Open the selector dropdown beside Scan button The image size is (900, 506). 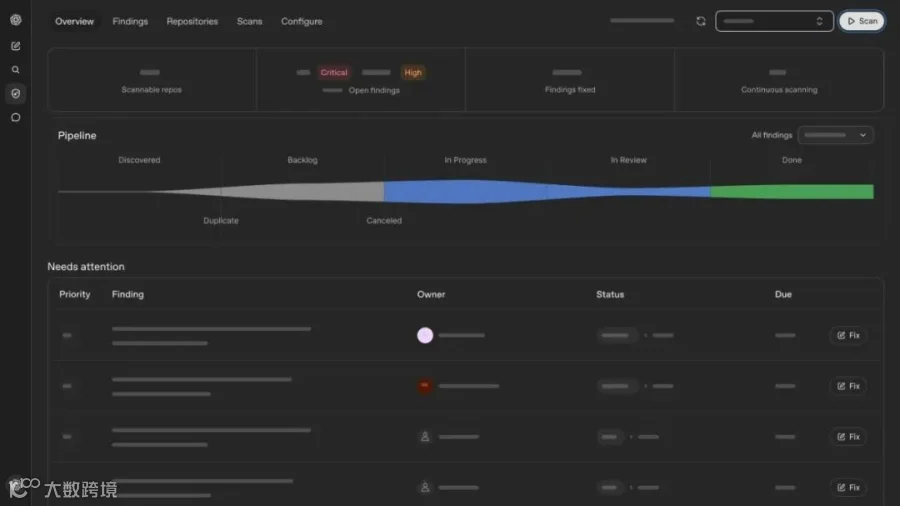774,21
